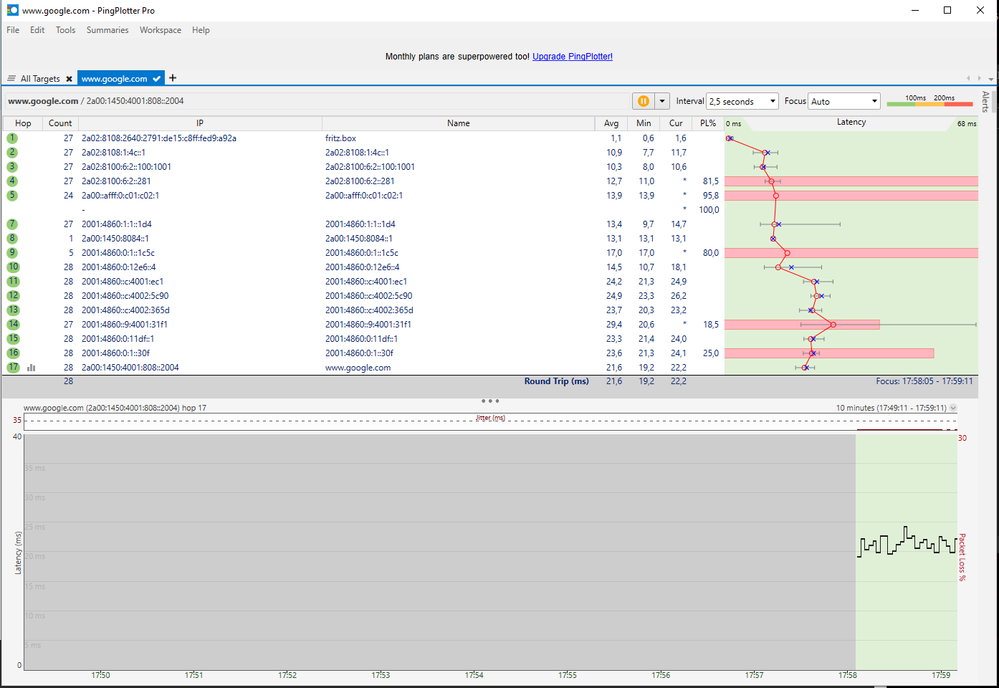
Task: Open the Focus combo box set to Auto
Action: (x=845, y=101)
